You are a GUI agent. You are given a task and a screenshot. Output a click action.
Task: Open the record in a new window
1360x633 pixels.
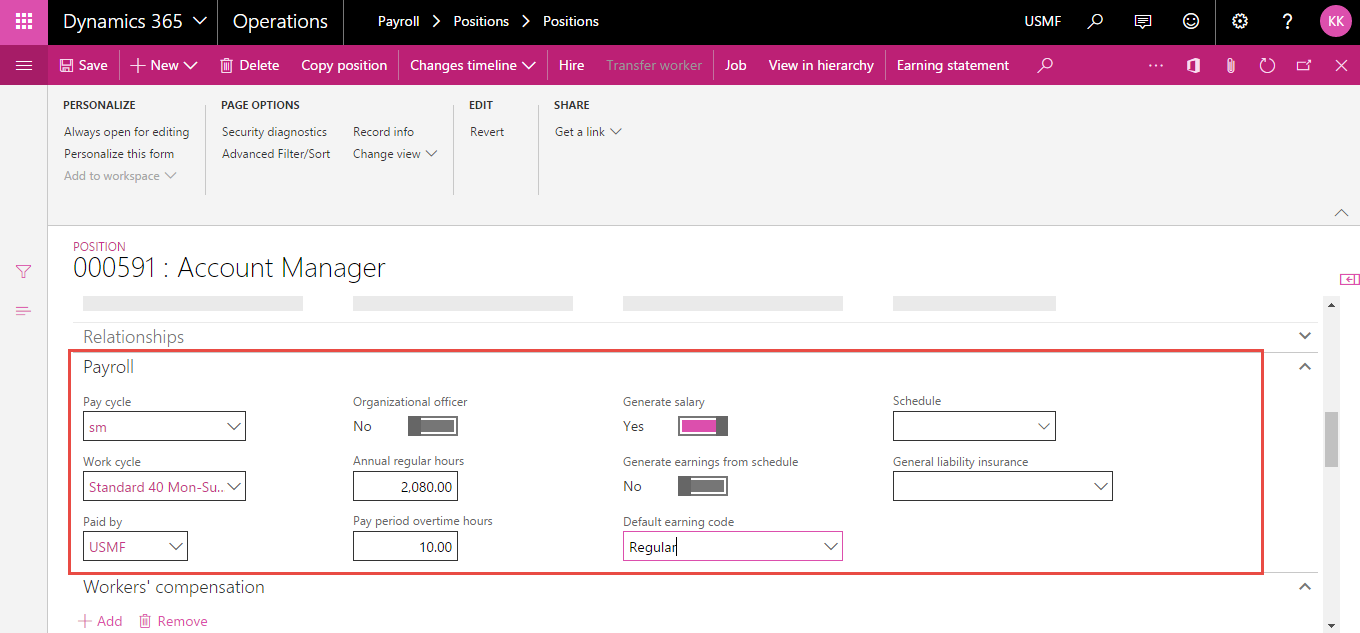pos(1303,65)
